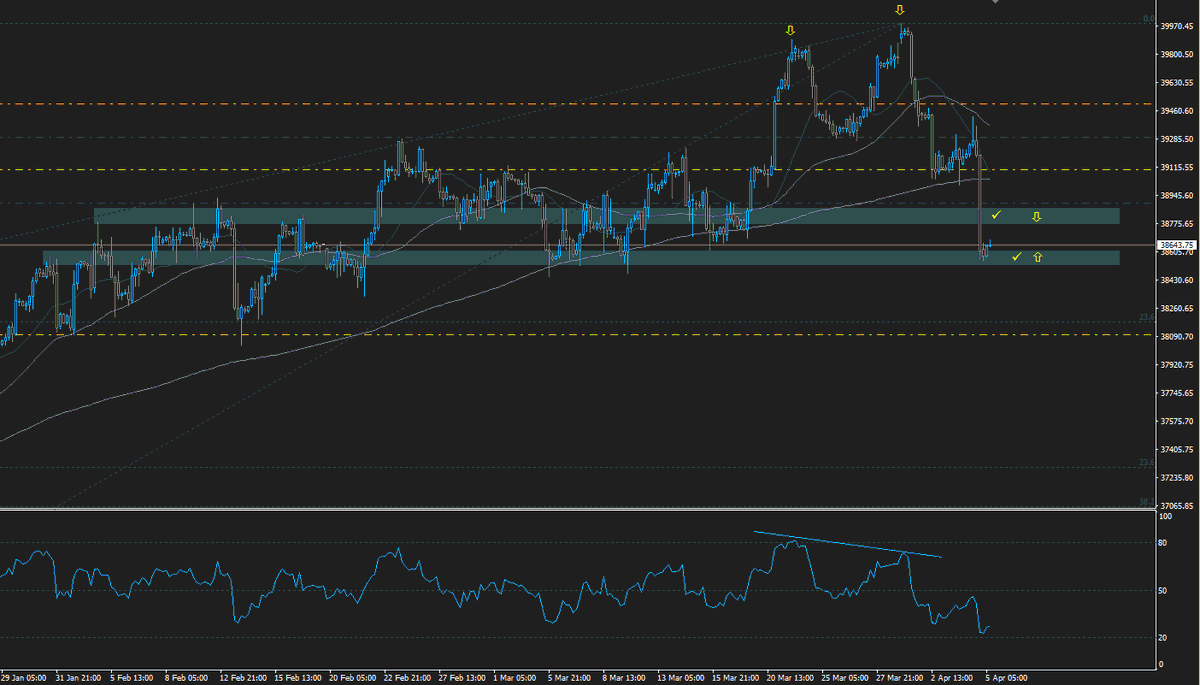This screenshot has width=1200, height=685.
Task: Click the 37745.65 price scale label
Action: (1176, 393)
